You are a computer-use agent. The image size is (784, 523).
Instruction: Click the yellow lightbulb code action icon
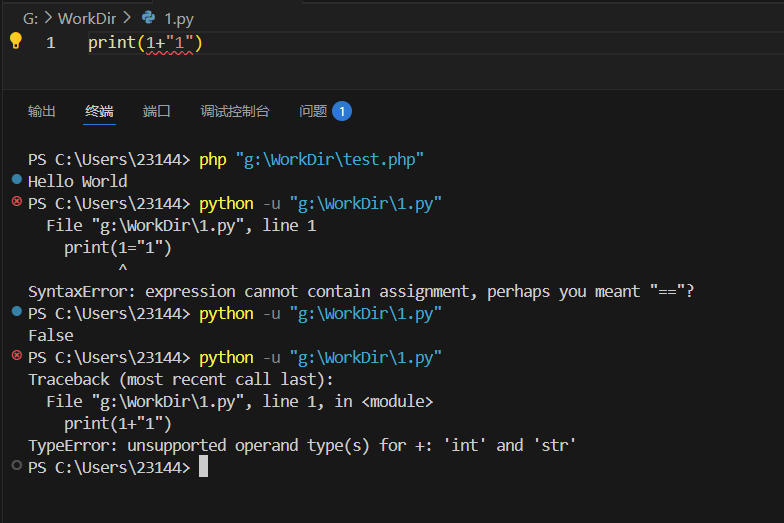point(15,41)
